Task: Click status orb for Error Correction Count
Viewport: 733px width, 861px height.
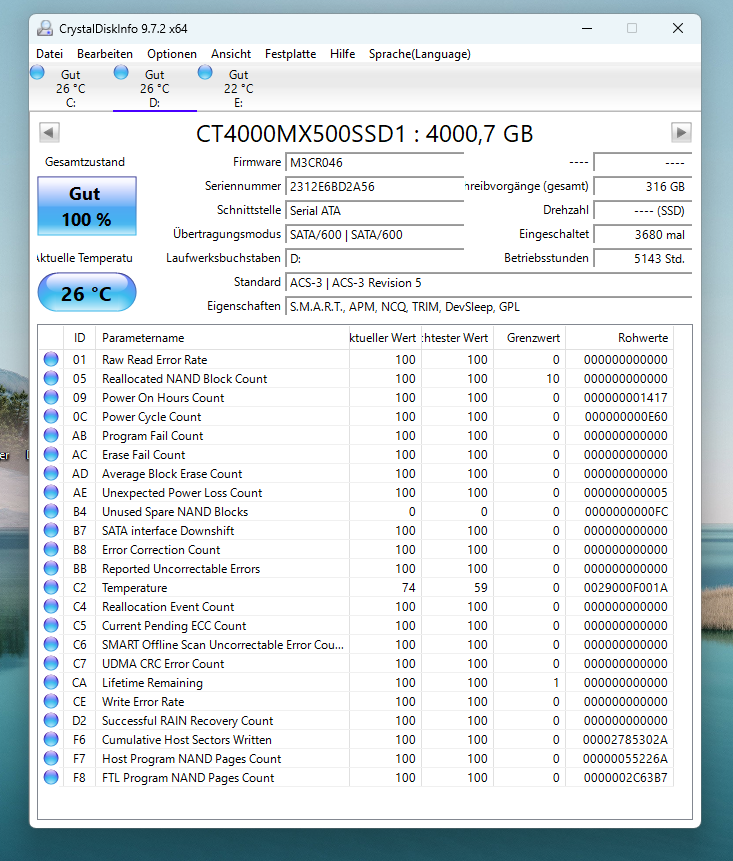Action: pyautogui.click(x=51, y=549)
